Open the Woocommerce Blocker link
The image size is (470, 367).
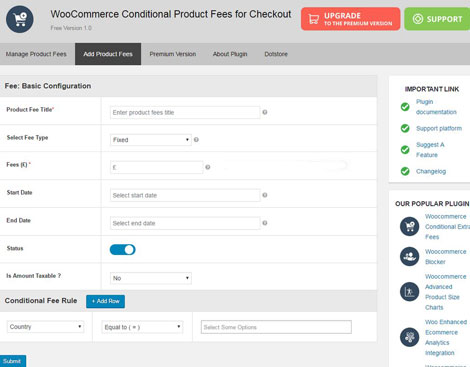[x=445, y=257]
